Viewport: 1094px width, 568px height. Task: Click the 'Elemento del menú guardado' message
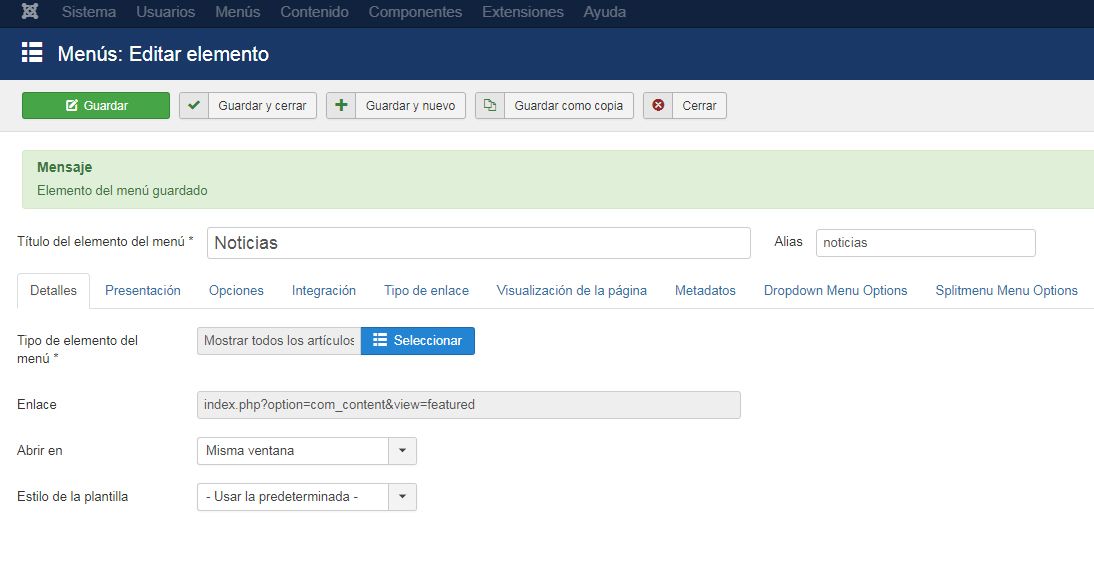pos(122,190)
